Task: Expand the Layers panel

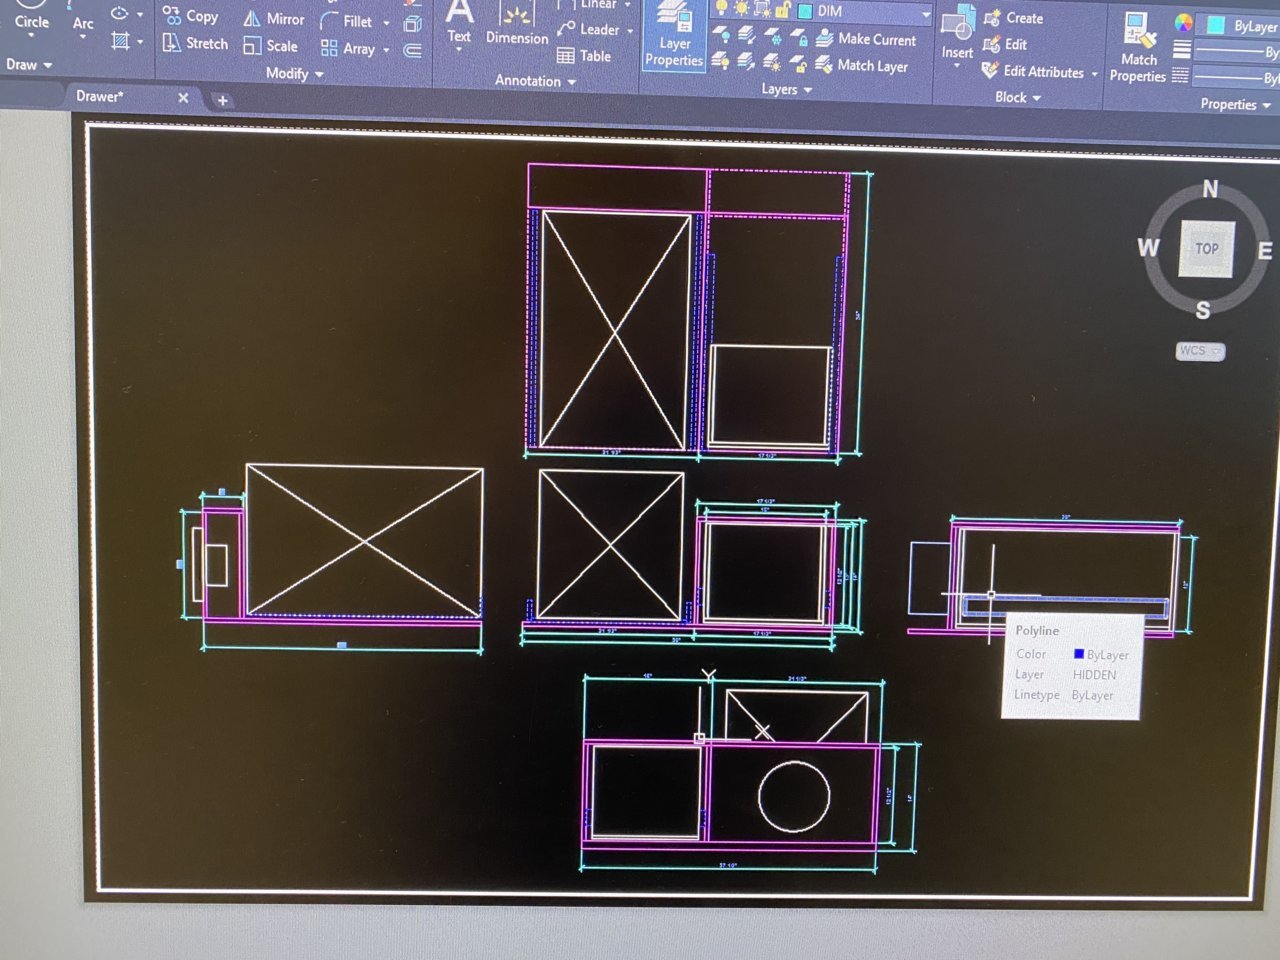Action: [786, 89]
